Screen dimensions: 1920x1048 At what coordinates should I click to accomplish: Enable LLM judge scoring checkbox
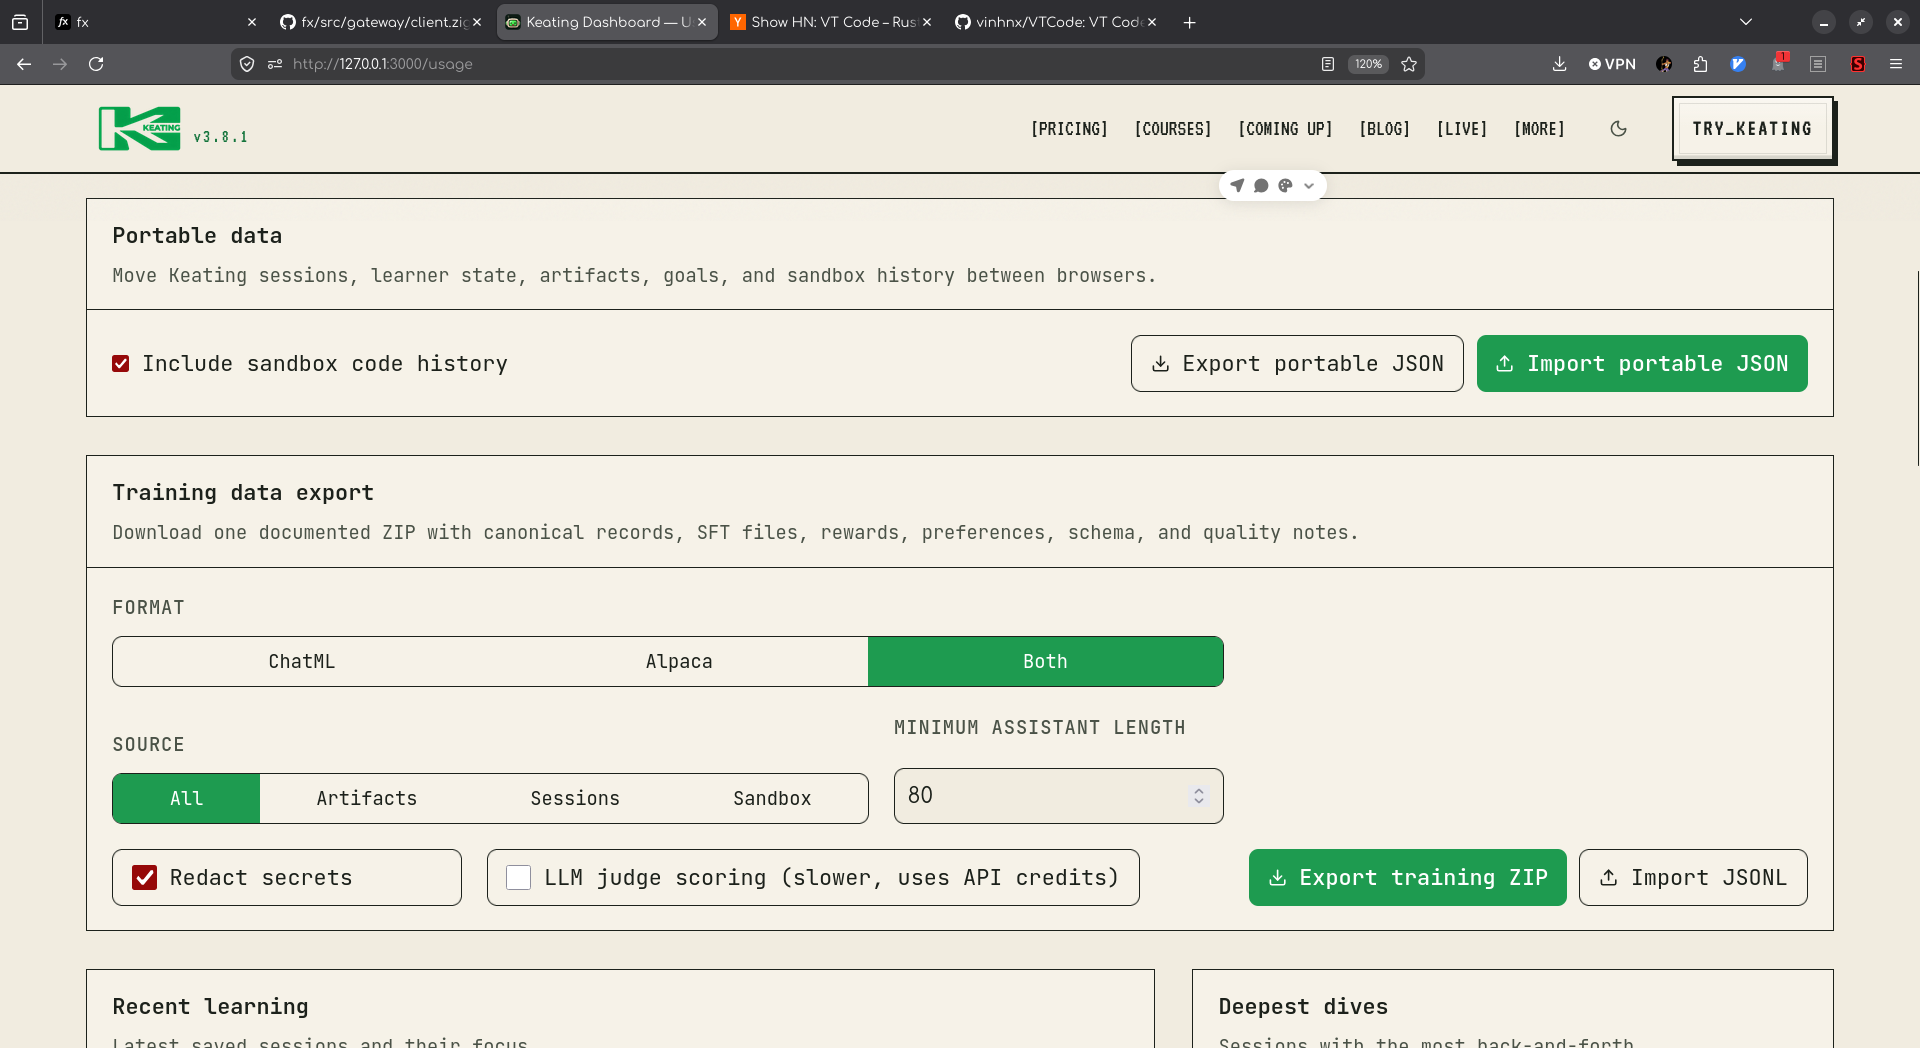point(518,878)
